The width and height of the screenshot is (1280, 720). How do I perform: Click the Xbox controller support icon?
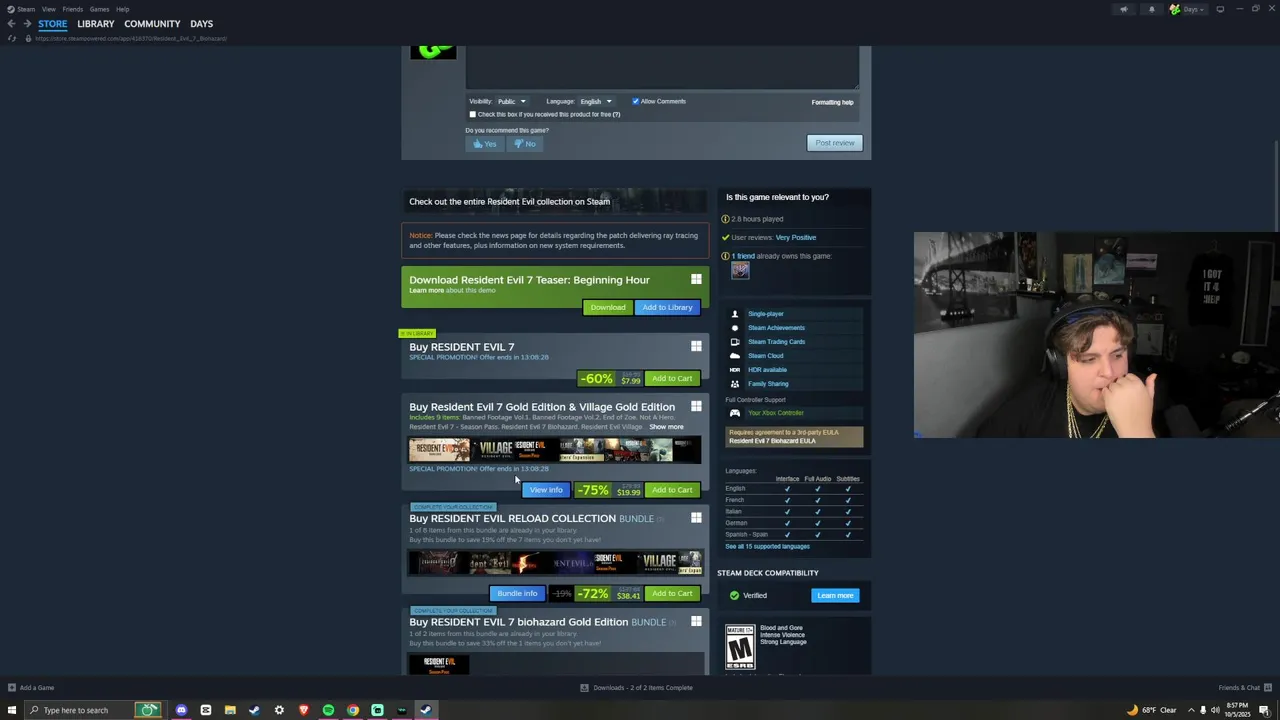tap(735, 413)
